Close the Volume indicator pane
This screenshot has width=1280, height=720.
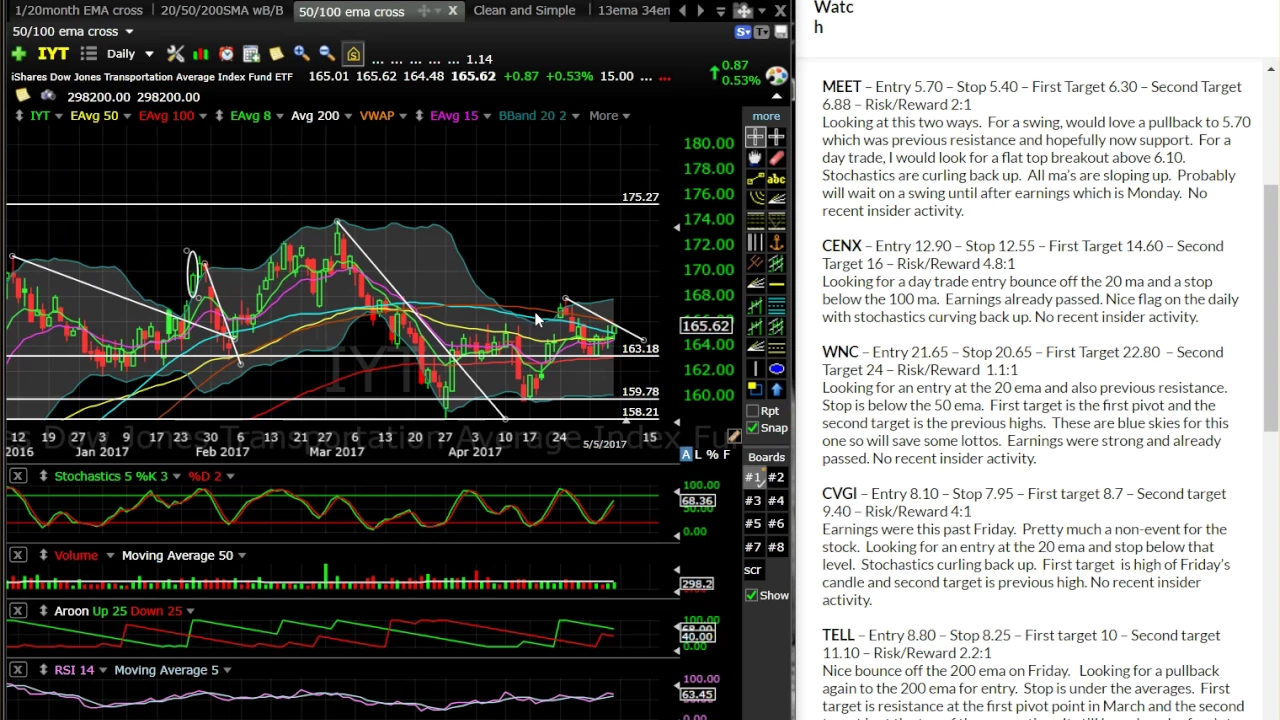pos(18,555)
